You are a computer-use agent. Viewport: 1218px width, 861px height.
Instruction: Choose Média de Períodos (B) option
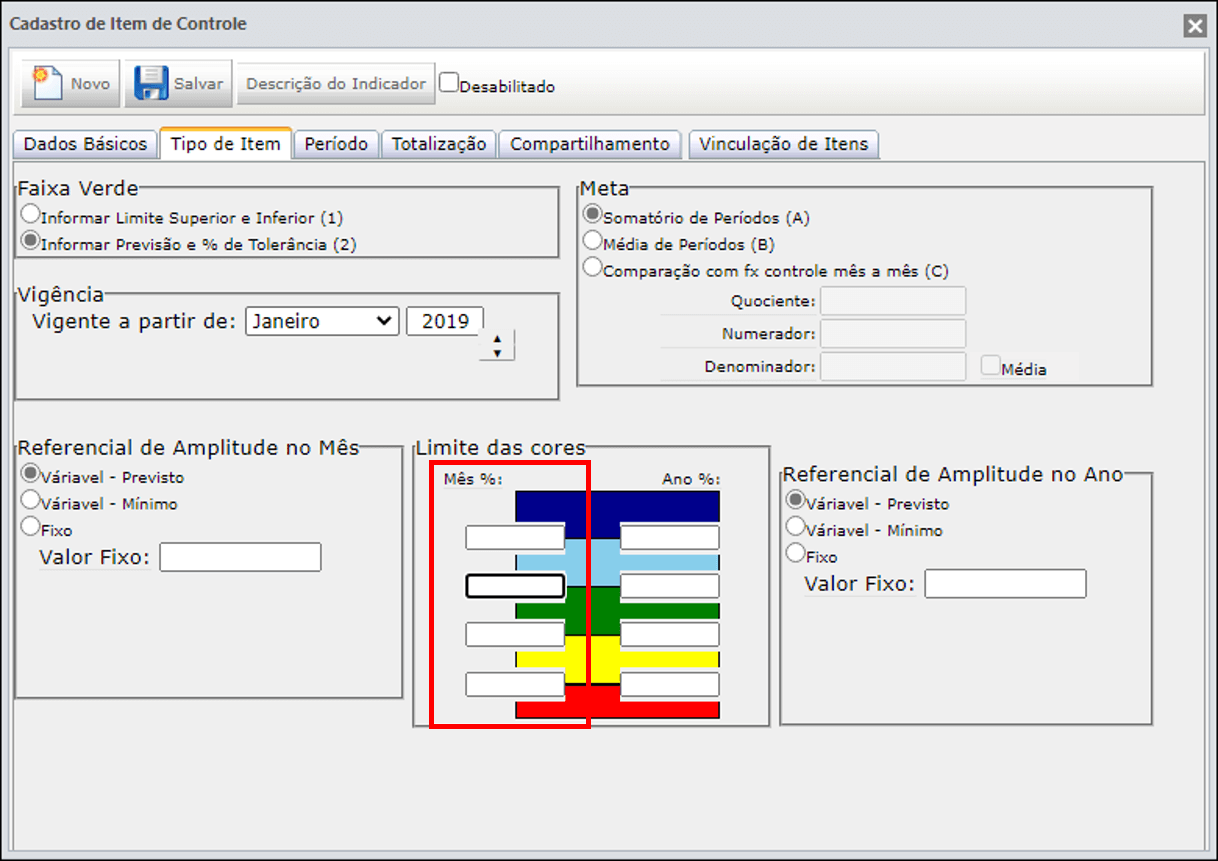[593, 241]
